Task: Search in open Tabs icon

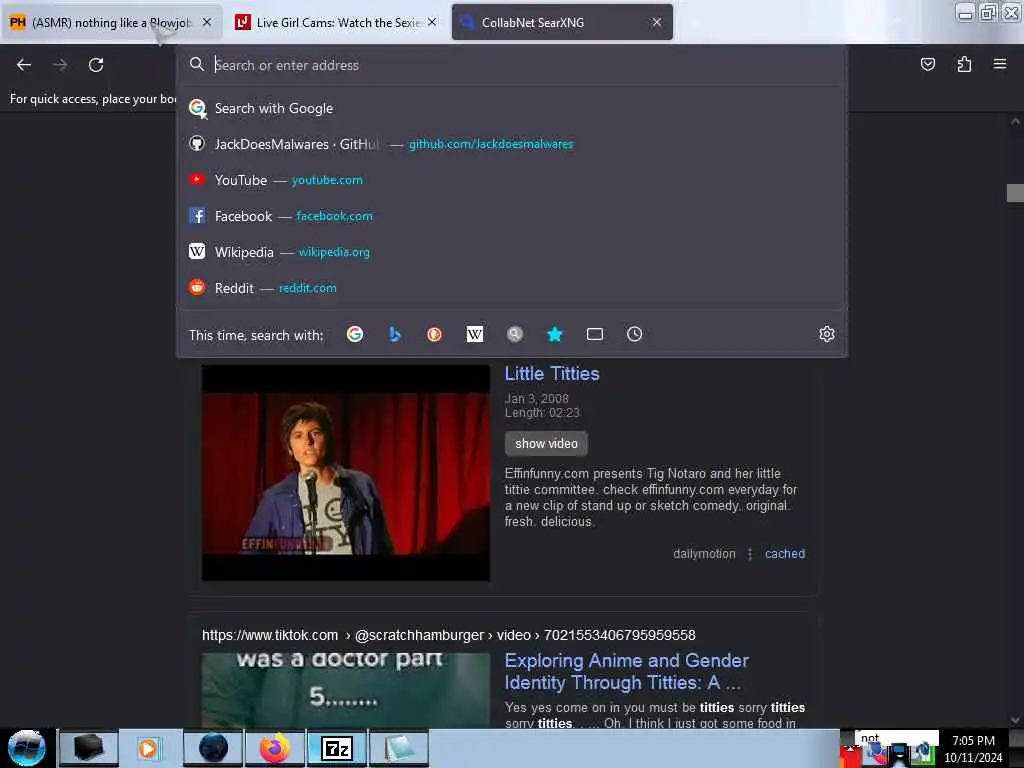Action: pyautogui.click(x=595, y=334)
